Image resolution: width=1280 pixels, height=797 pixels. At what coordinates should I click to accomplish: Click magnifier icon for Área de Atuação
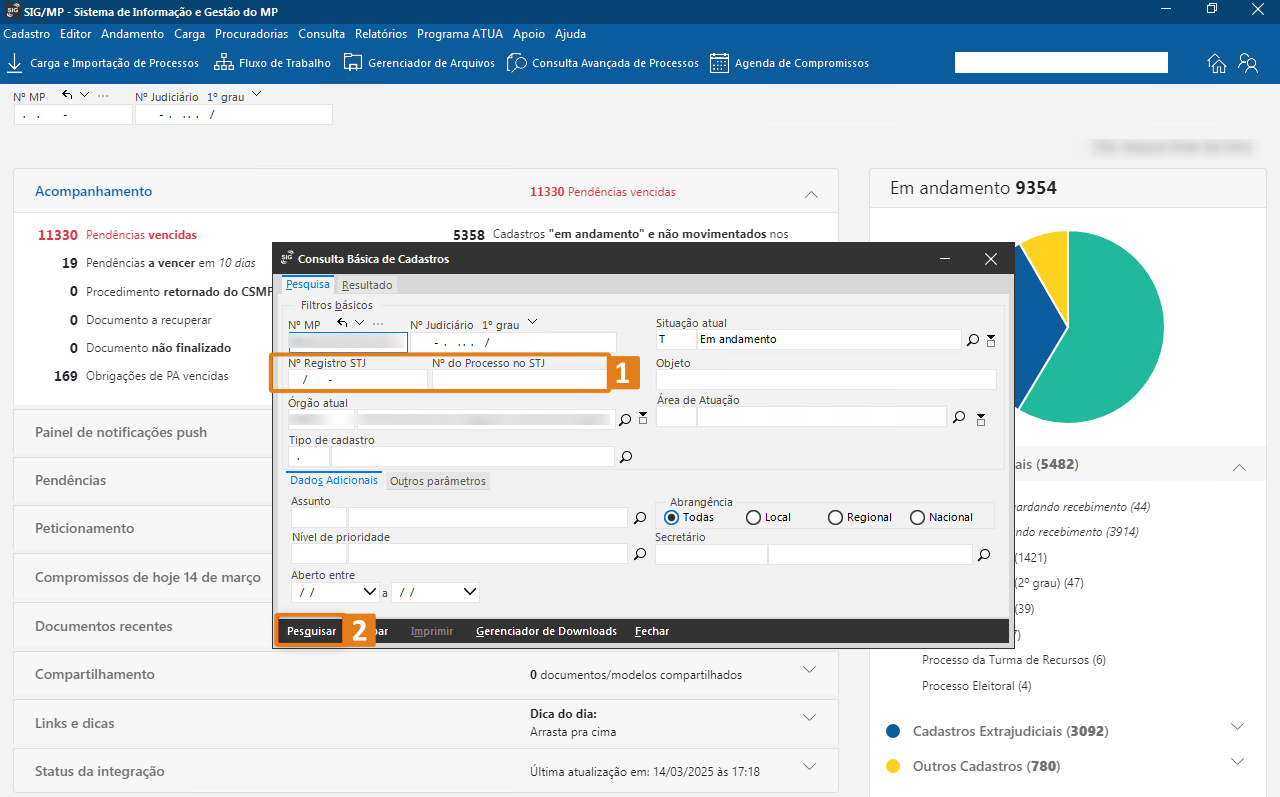pos(959,417)
